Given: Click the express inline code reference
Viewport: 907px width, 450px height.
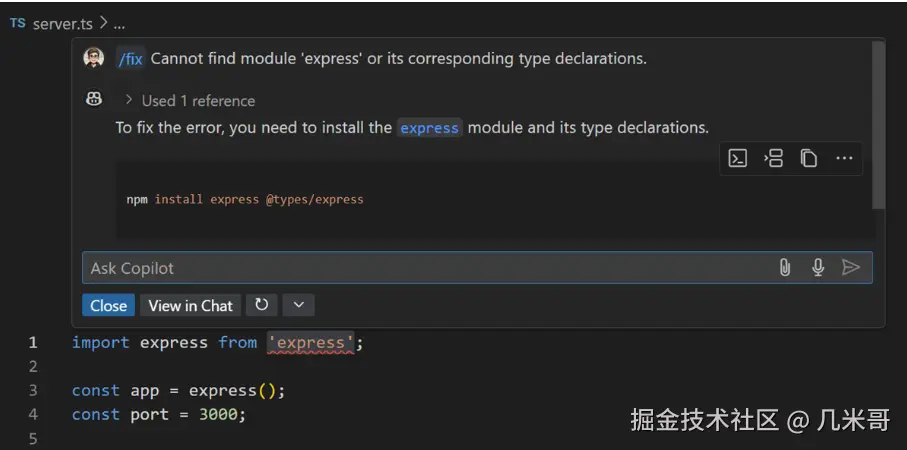Looking at the screenshot, I should pyautogui.click(x=429, y=128).
